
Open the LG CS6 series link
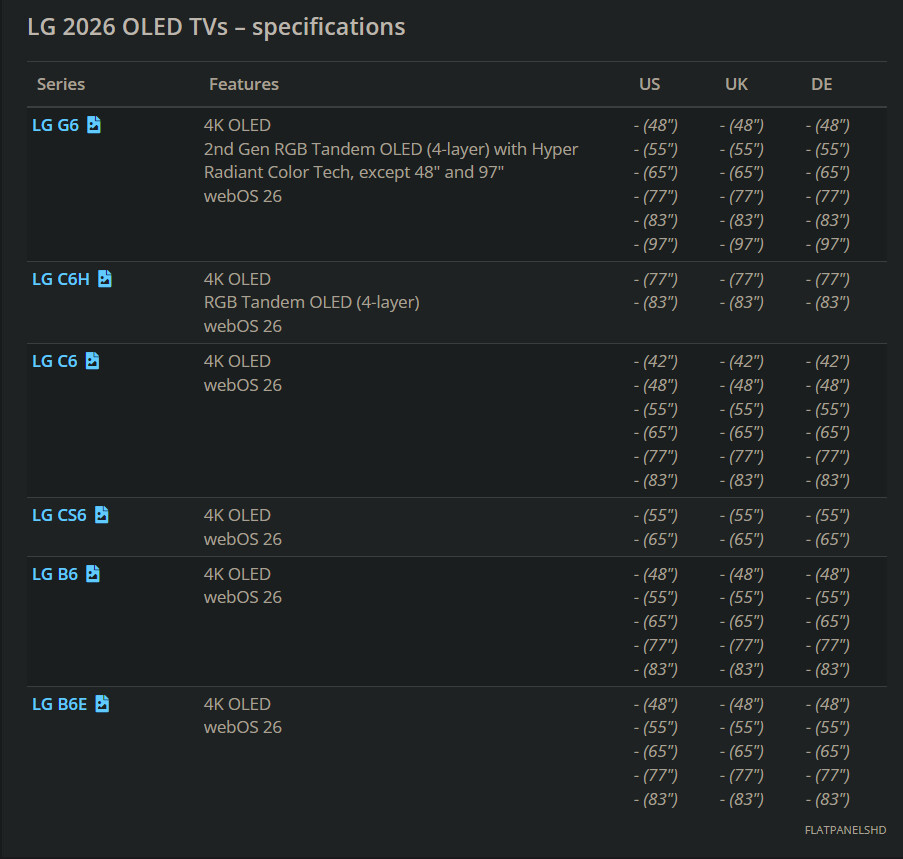click(x=59, y=515)
